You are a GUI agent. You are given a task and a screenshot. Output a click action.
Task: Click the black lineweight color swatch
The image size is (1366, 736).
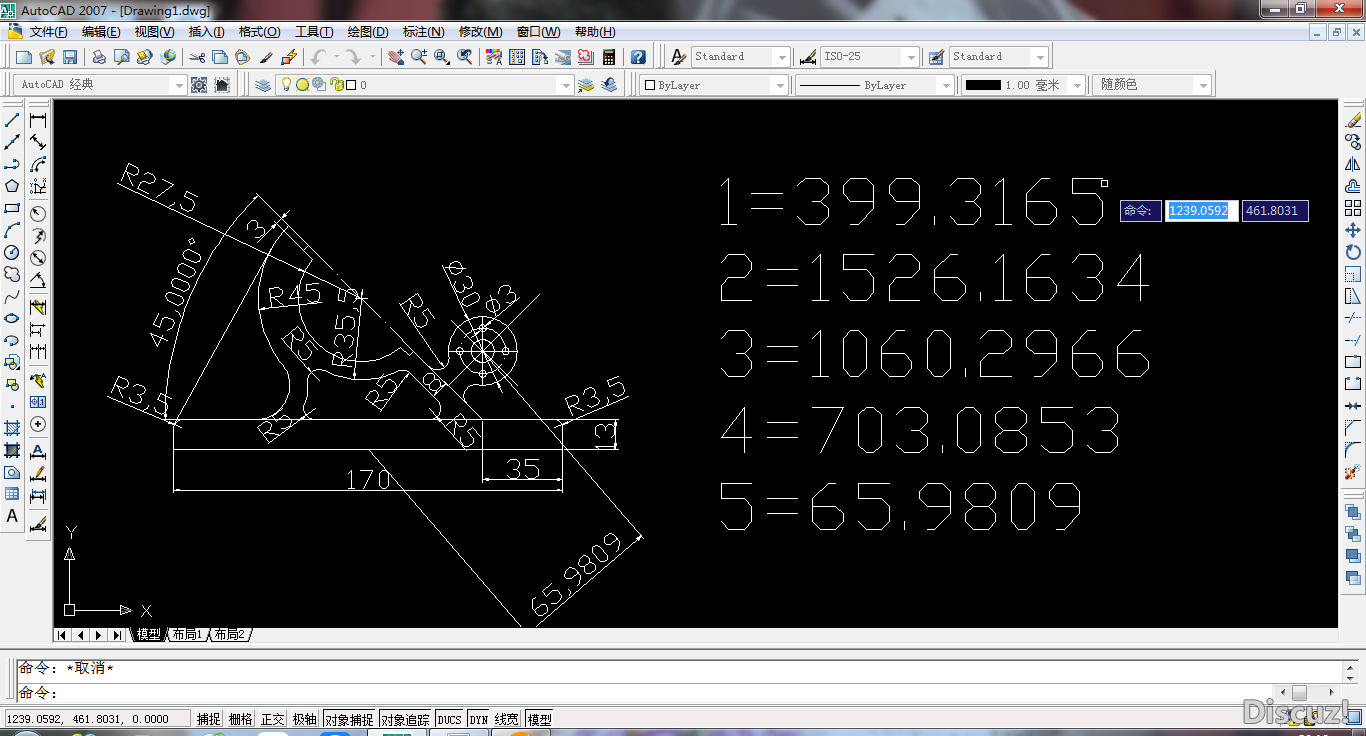pyautogui.click(x=983, y=85)
